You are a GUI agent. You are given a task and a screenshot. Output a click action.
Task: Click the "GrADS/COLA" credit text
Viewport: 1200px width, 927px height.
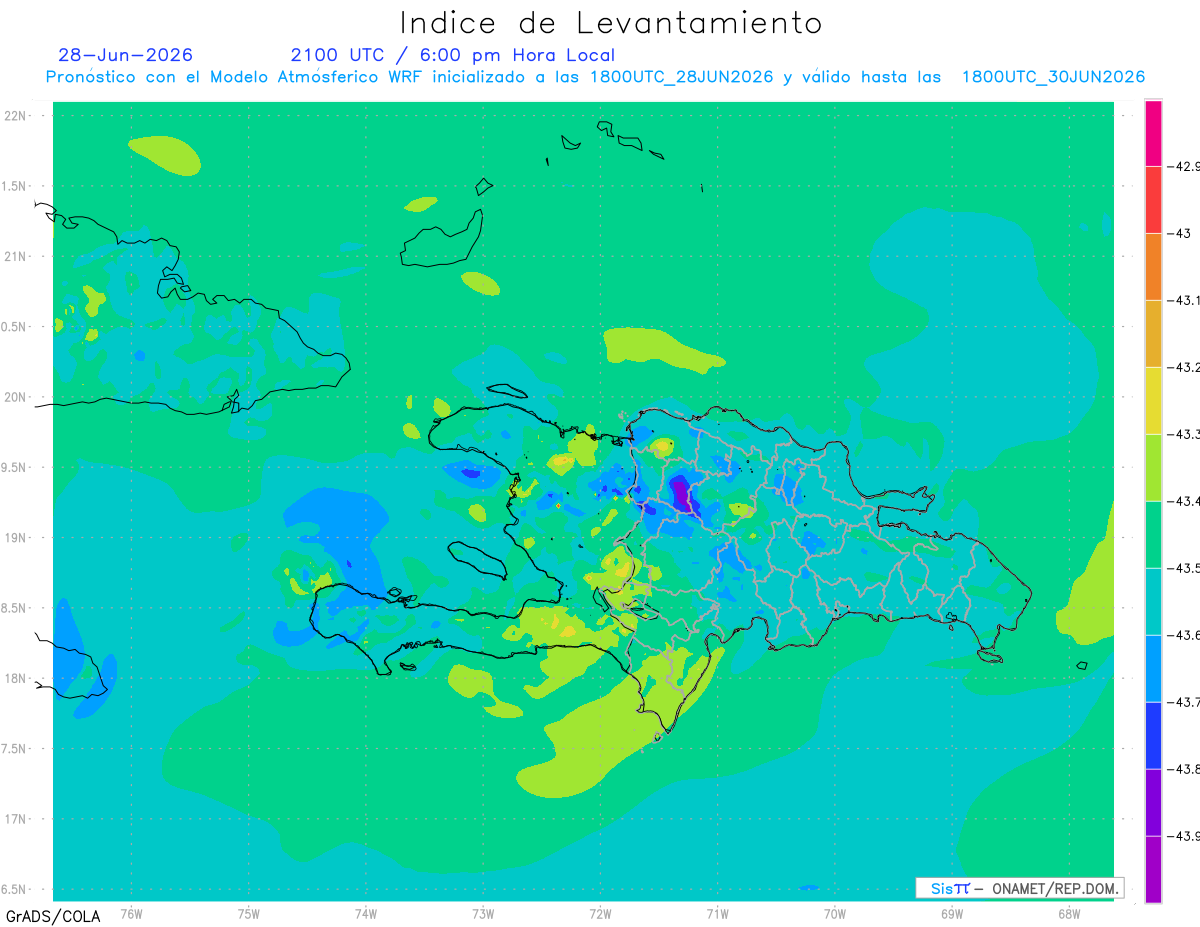[x=53, y=916]
